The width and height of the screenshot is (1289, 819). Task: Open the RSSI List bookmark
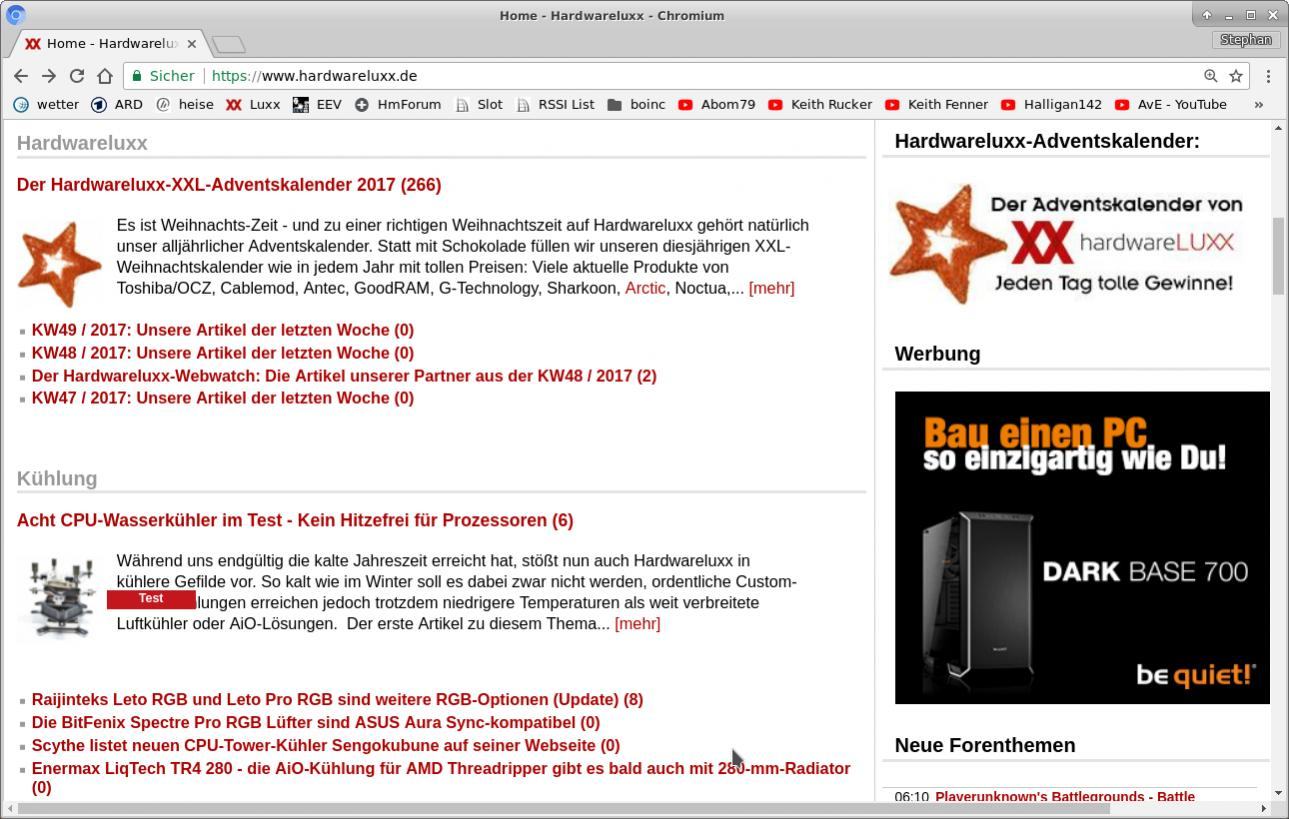556,104
